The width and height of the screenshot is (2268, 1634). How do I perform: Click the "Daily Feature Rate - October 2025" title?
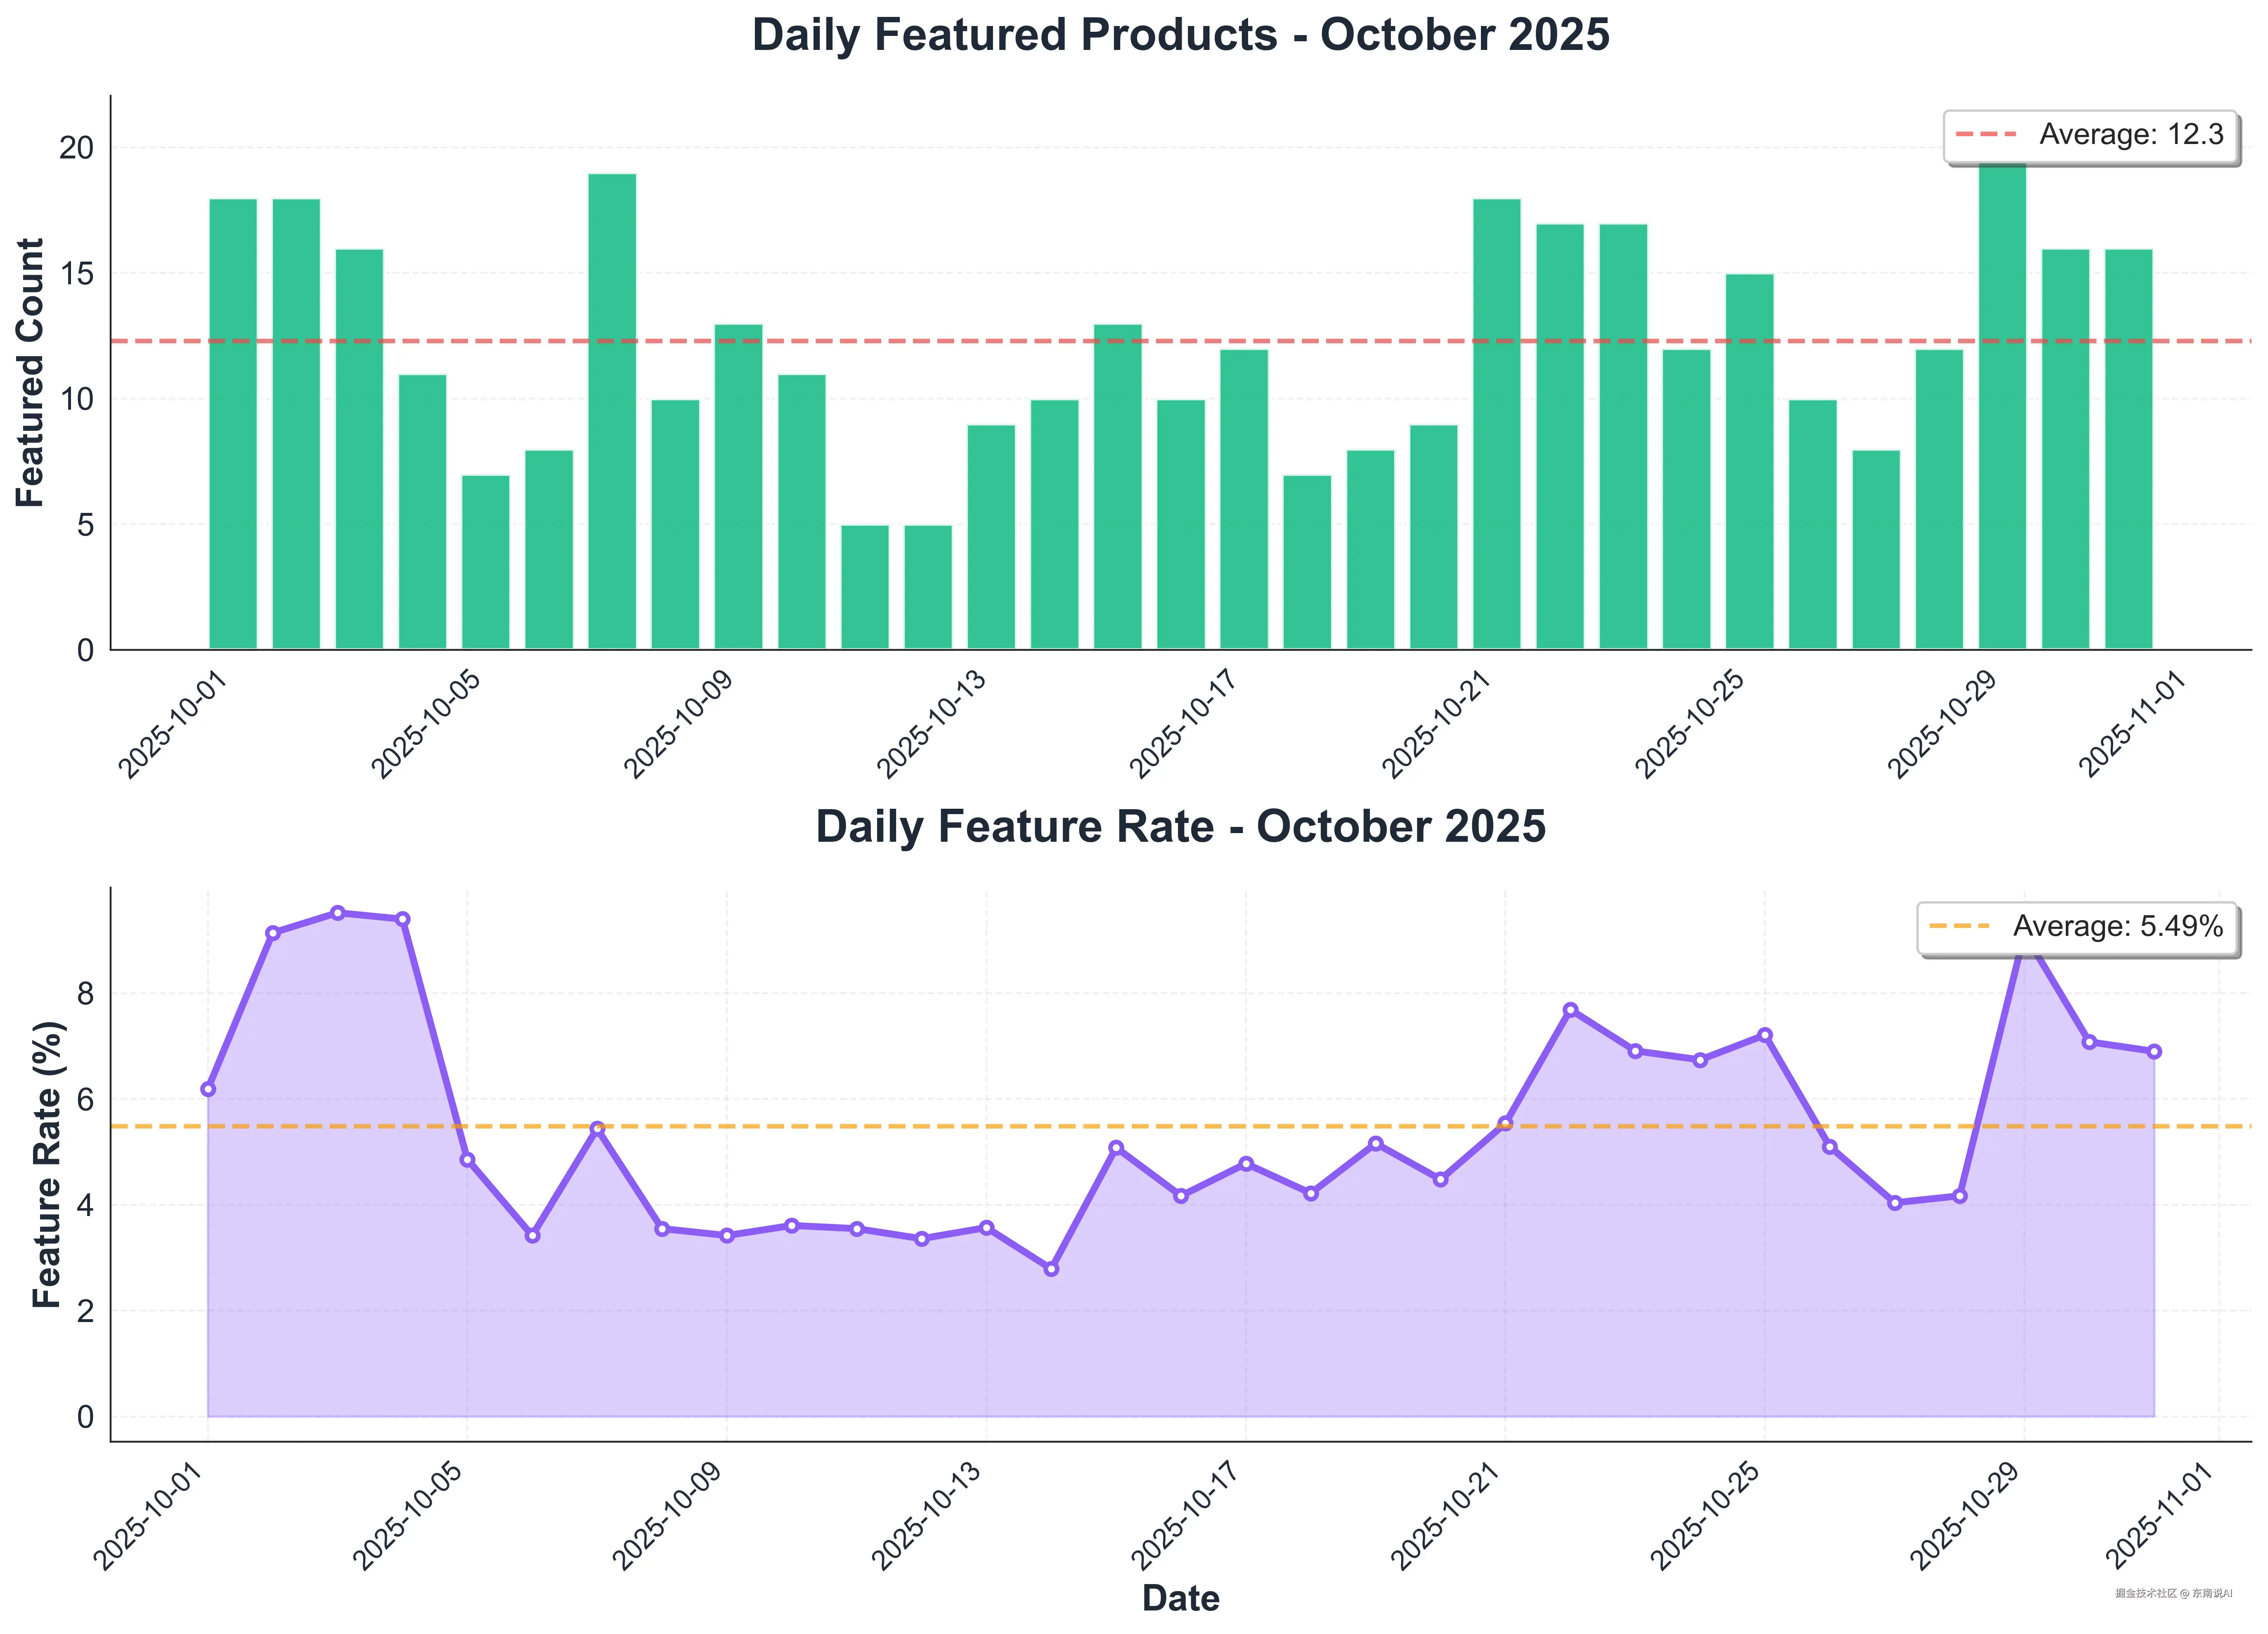click(1180, 827)
